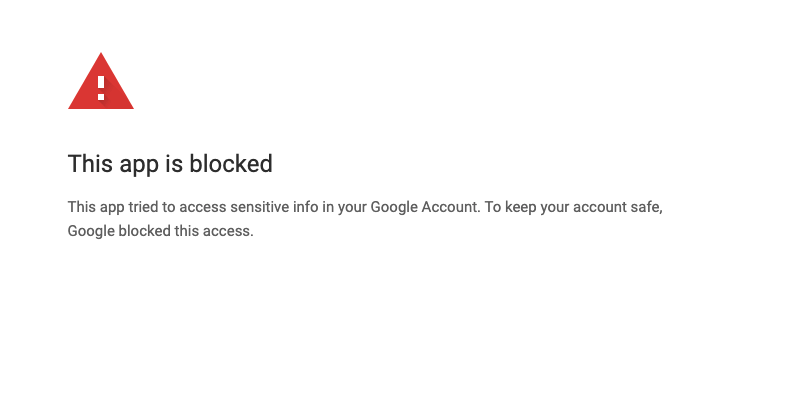Click the word "access." ending the description
Screen dimensions: 797x415
coord(232,231)
